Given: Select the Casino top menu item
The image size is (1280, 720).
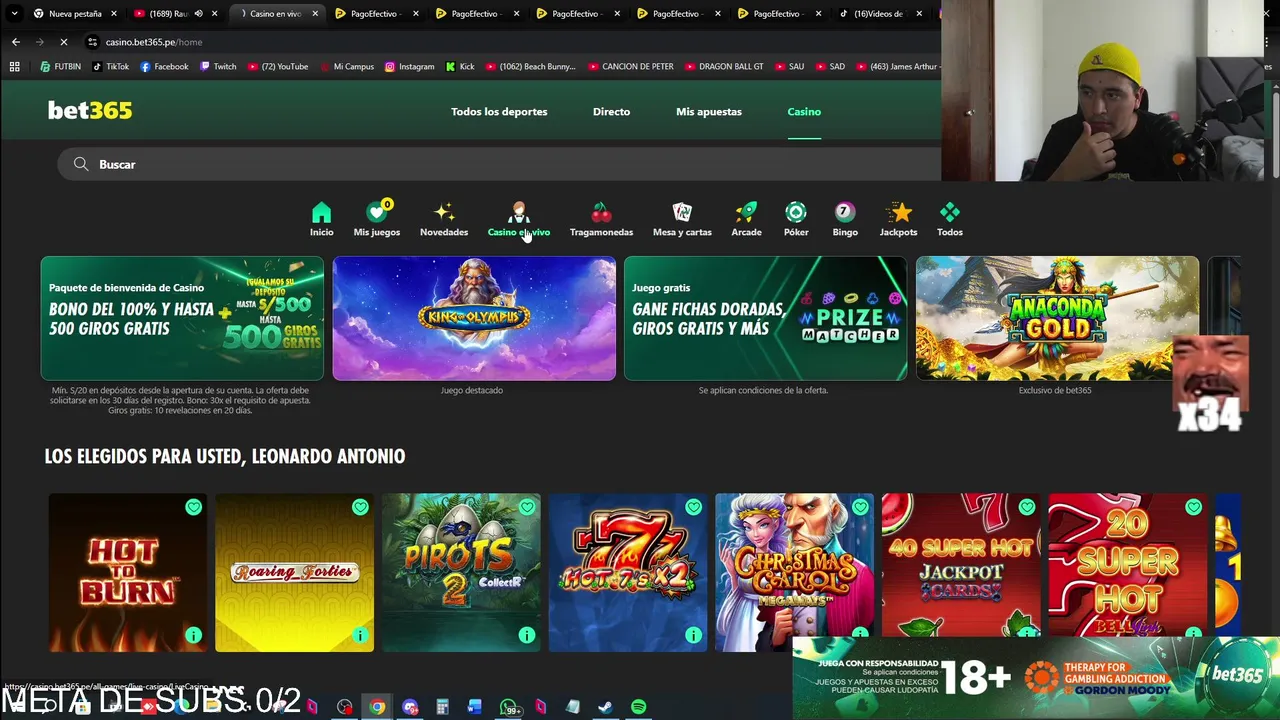Looking at the screenshot, I should [804, 111].
